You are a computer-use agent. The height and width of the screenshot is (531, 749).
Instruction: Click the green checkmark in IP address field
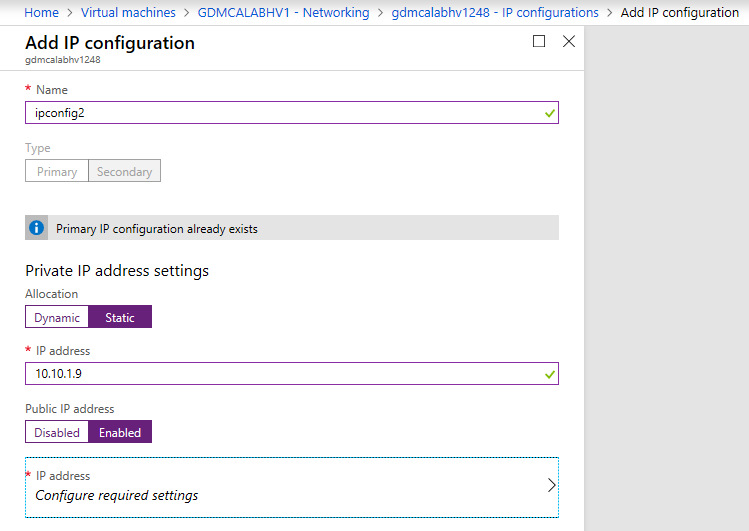pyautogui.click(x=549, y=374)
